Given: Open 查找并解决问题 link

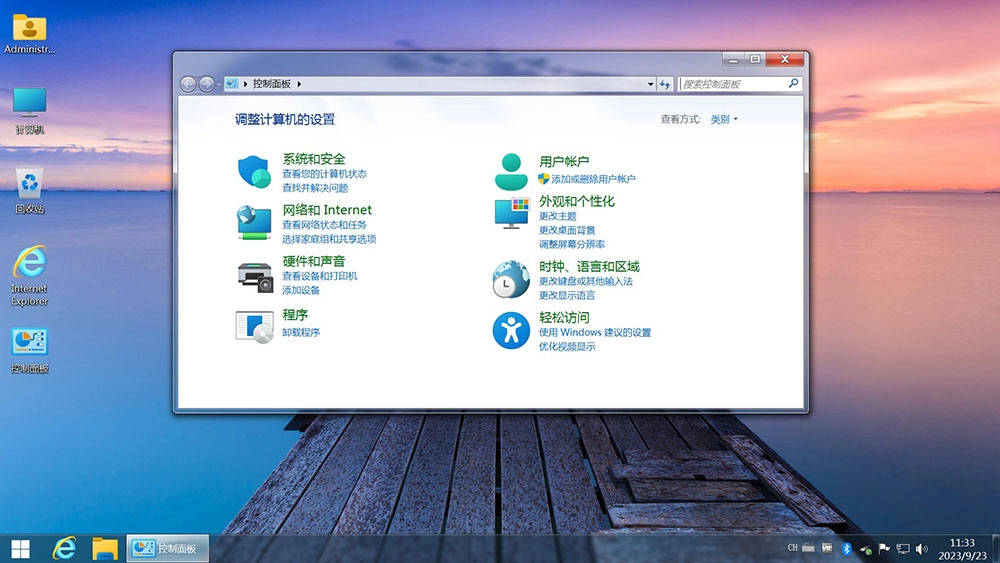Looking at the screenshot, I should pyautogui.click(x=315, y=188).
